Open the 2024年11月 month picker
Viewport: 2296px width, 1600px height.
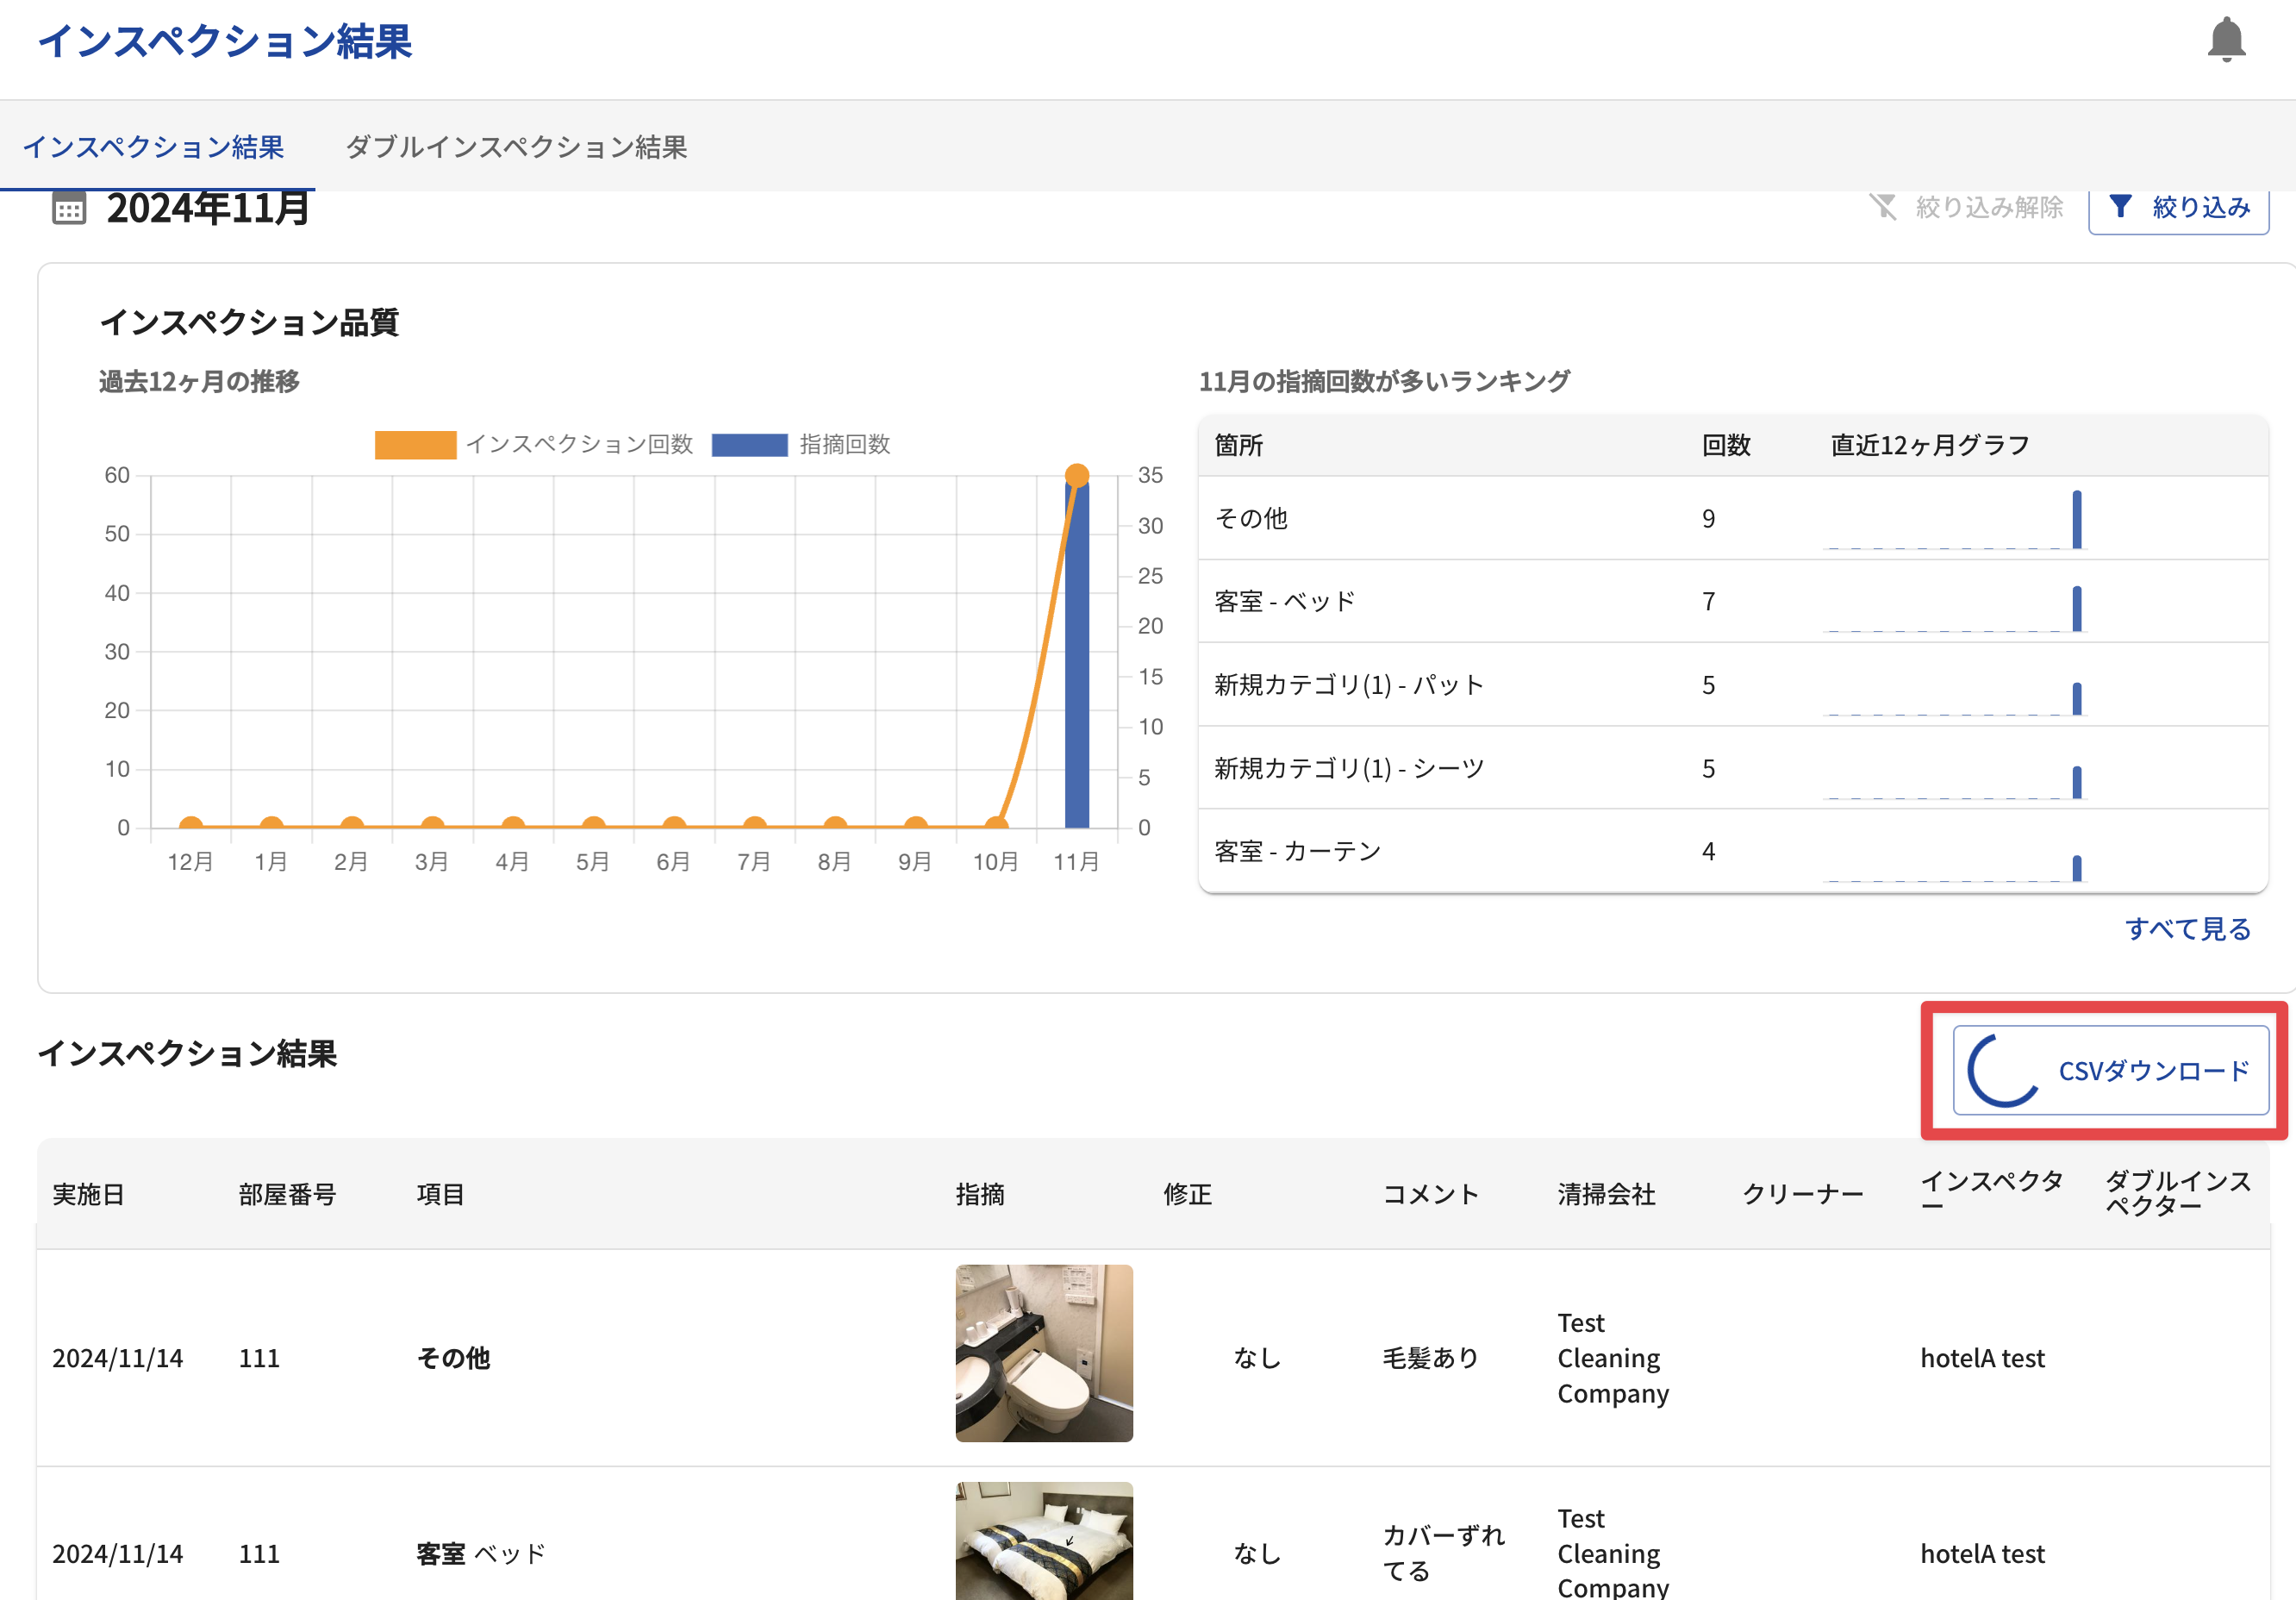(208, 209)
